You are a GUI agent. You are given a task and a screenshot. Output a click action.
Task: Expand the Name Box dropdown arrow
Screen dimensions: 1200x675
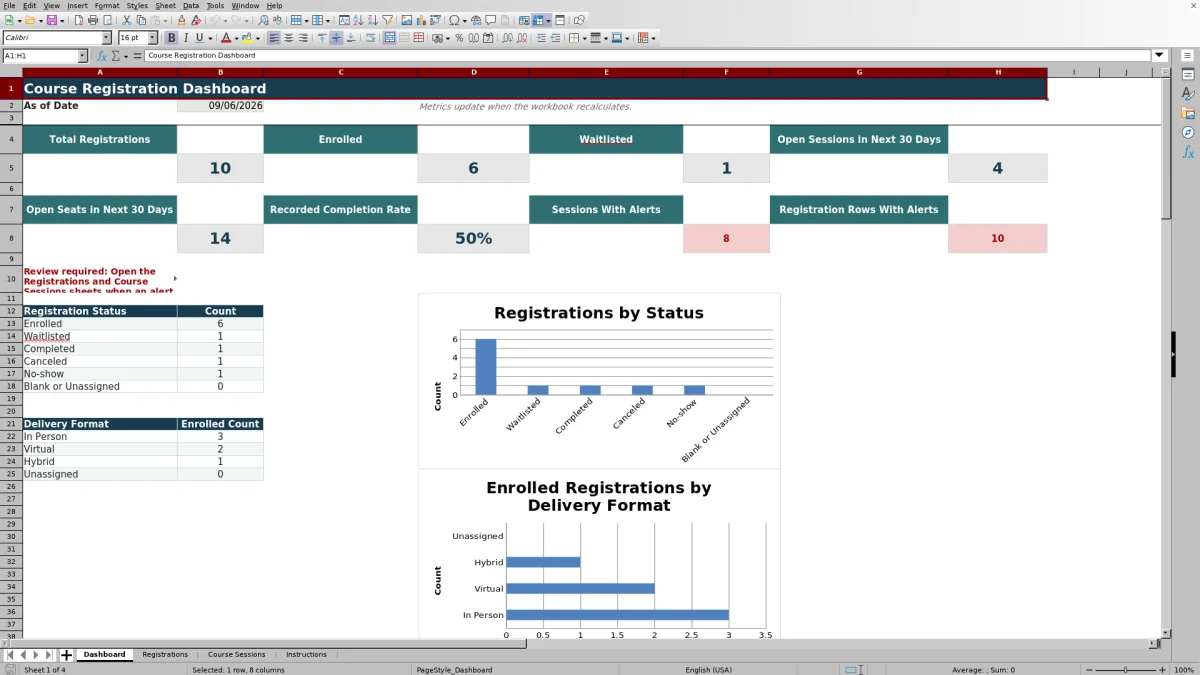coord(82,56)
